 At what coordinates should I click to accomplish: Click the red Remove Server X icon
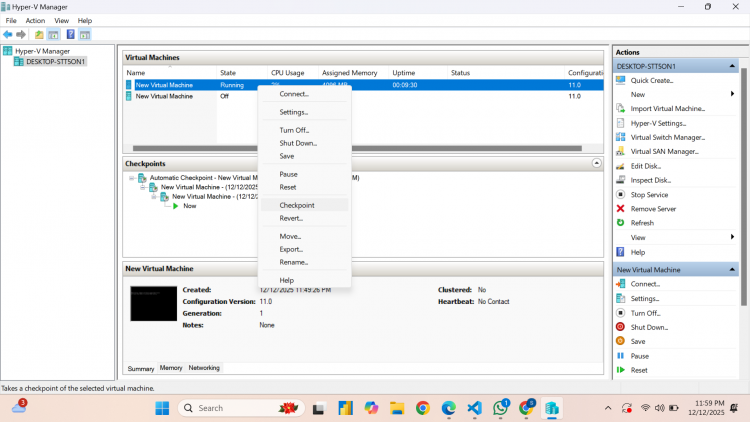tap(620, 209)
